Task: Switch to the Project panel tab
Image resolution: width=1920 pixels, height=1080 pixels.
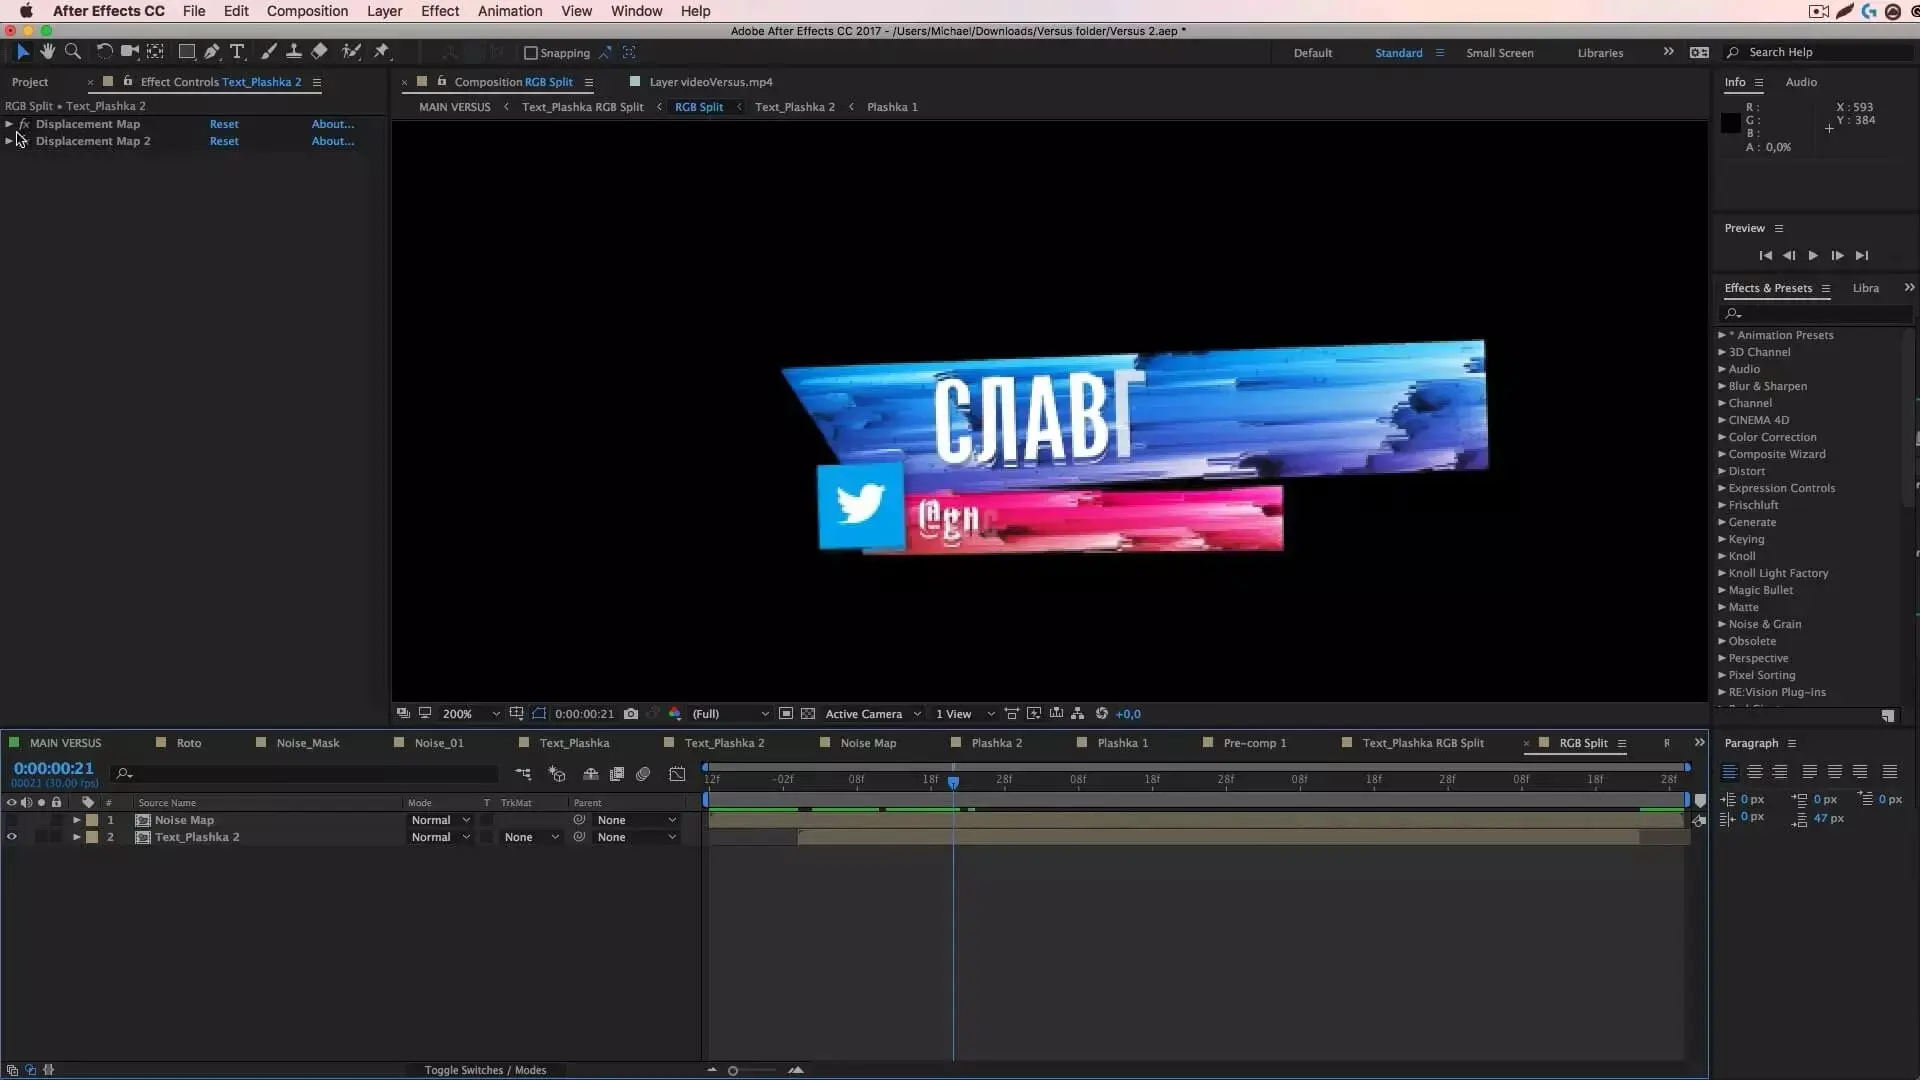Action: click(30, 82)
